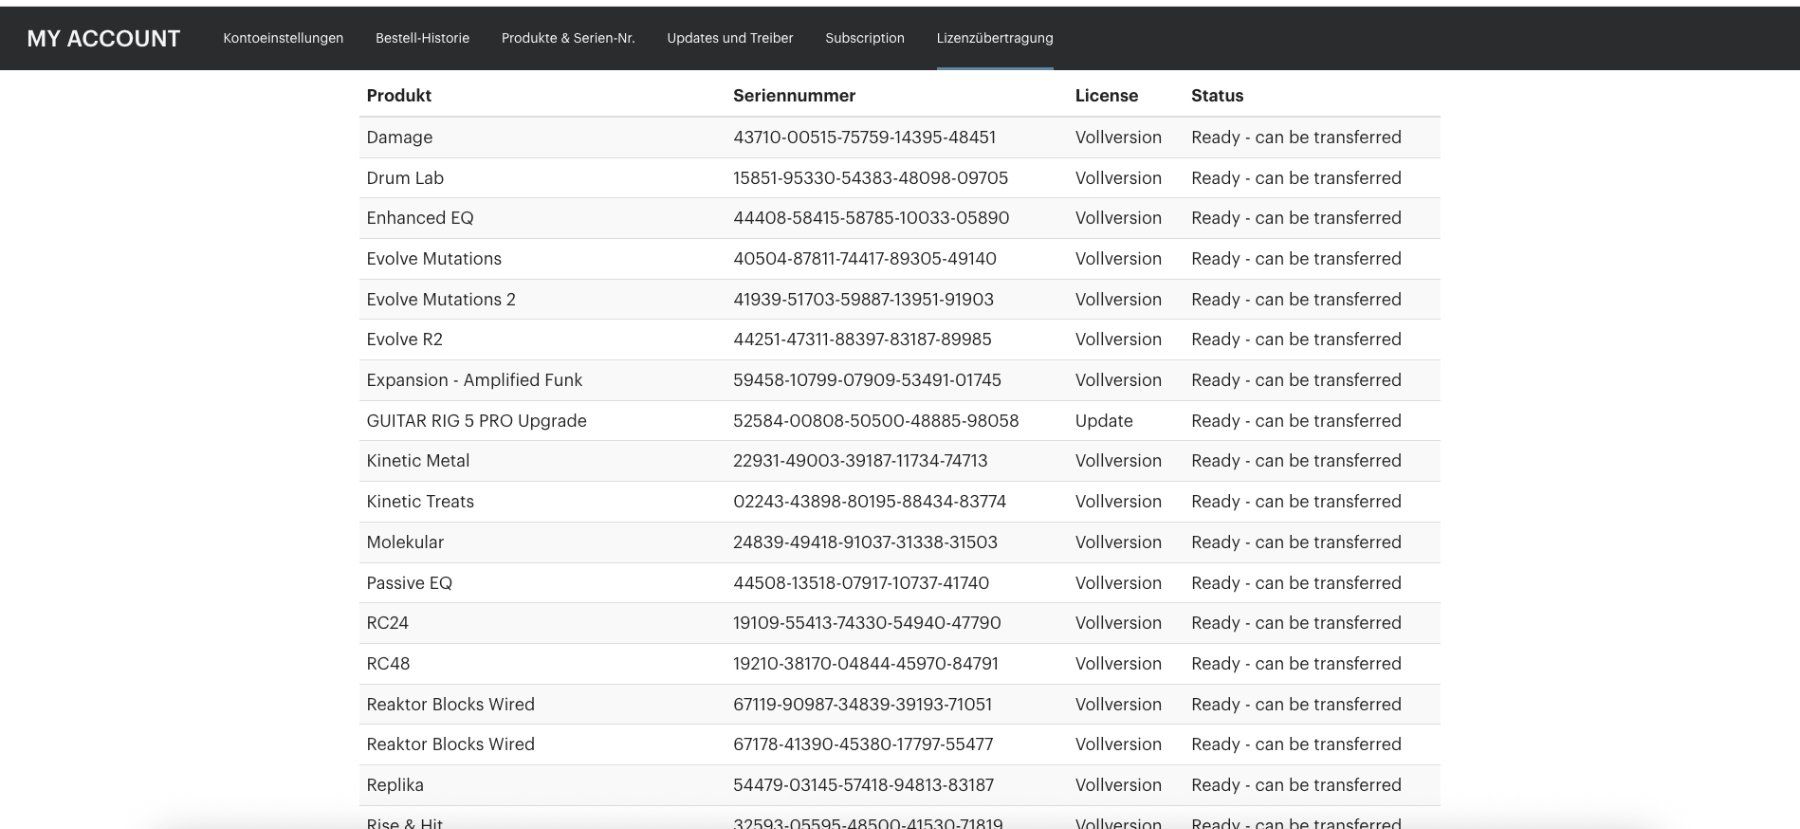Viewport: 1800px width, 829px height.
Task: Select the Evolve R2 product name
Action: 404,339
